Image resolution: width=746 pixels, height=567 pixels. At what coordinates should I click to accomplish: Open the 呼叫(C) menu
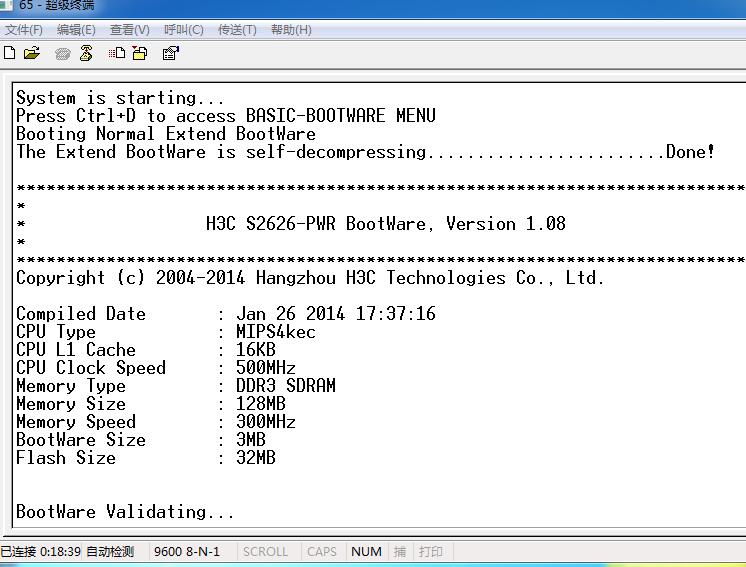click(x=184, y=30)
